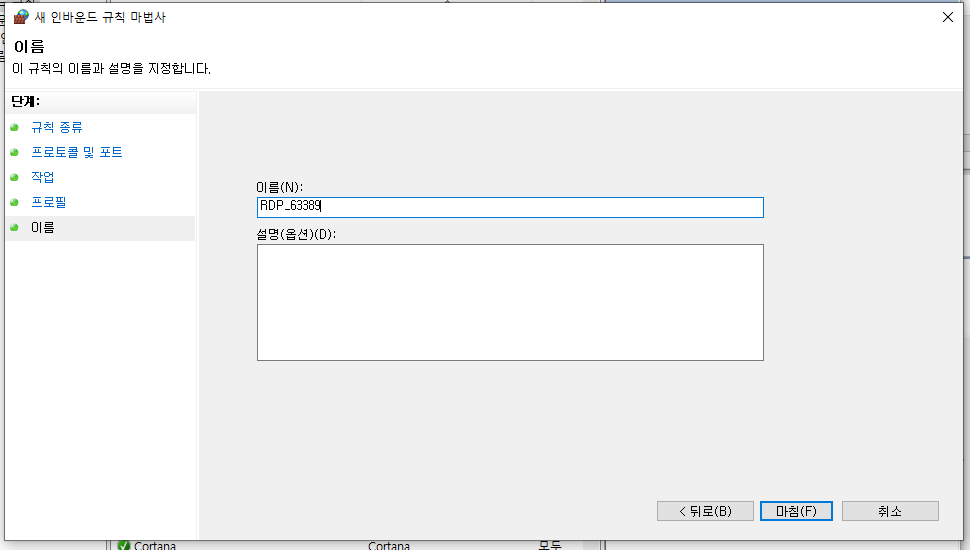Screen dimensions: 970x550
Task: Select the Cortana rule name in background list
Action: tap(155, 546)
